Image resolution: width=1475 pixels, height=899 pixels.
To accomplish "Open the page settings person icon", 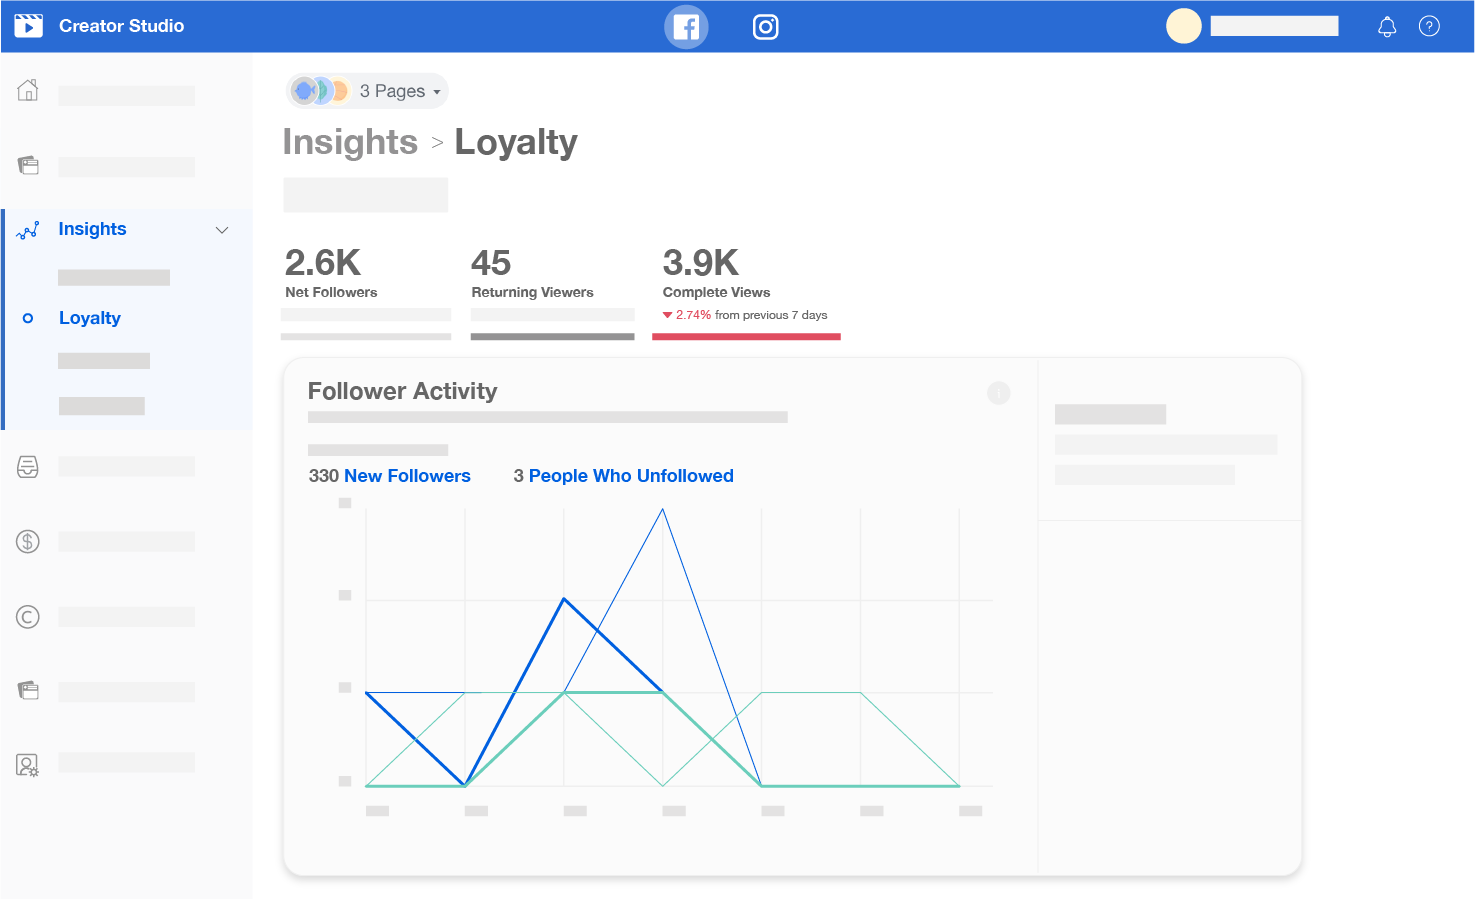I will tap(28, 765).
